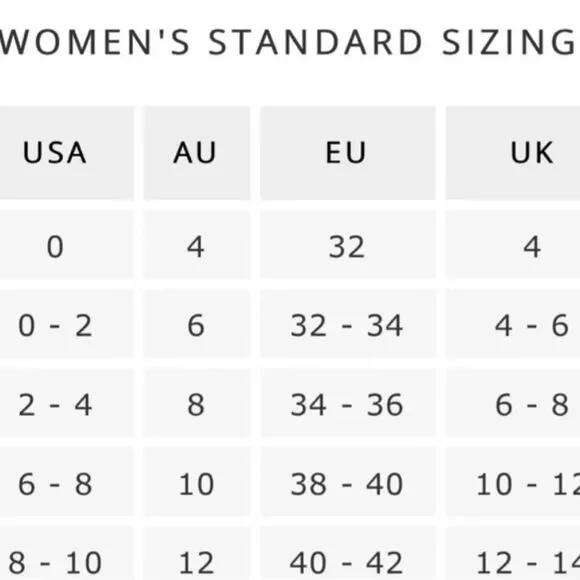Select UK size 6 - 8 cell

pyautogui.click(x=513, y=403)
